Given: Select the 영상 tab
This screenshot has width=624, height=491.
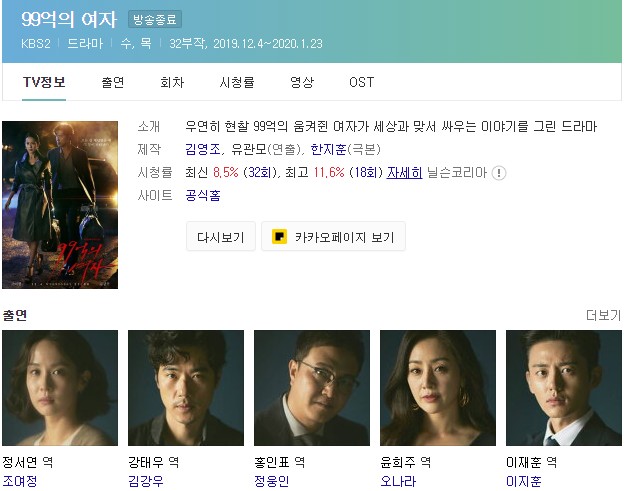Looking at the screenshot, I should (302, 82).
